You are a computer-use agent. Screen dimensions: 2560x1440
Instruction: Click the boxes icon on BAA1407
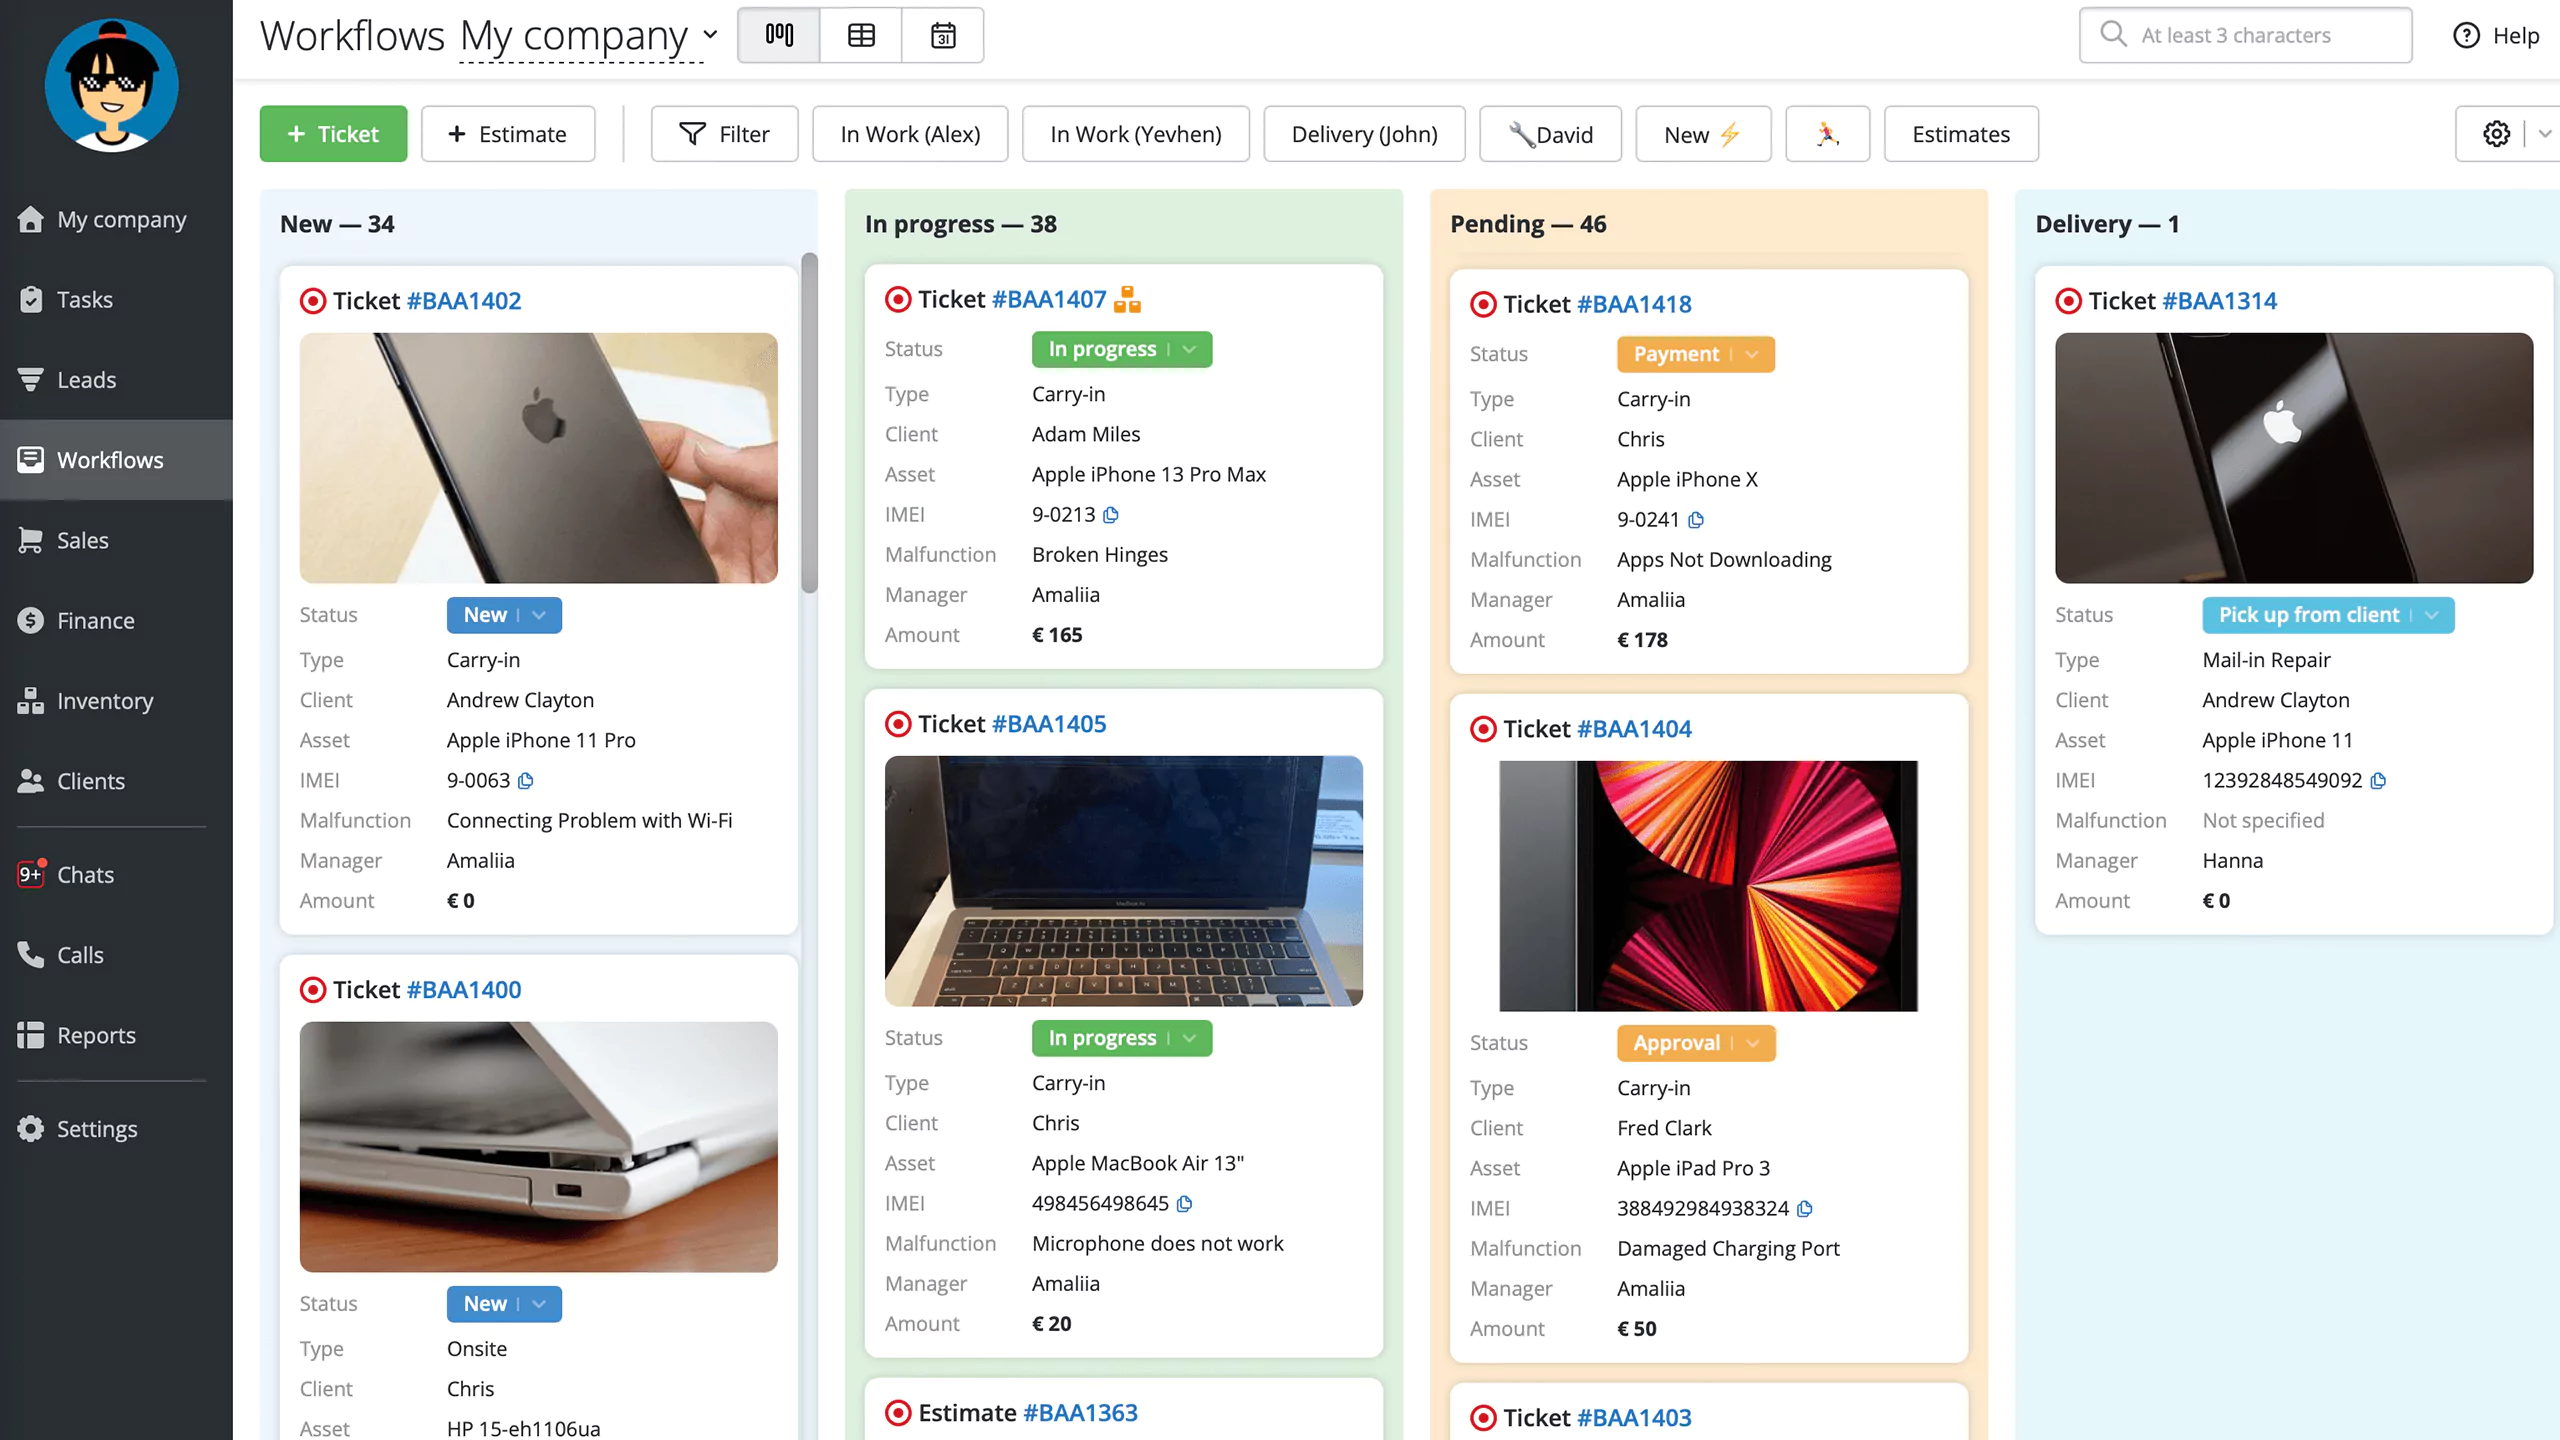pyautogui.click(x=1128, y=299)
